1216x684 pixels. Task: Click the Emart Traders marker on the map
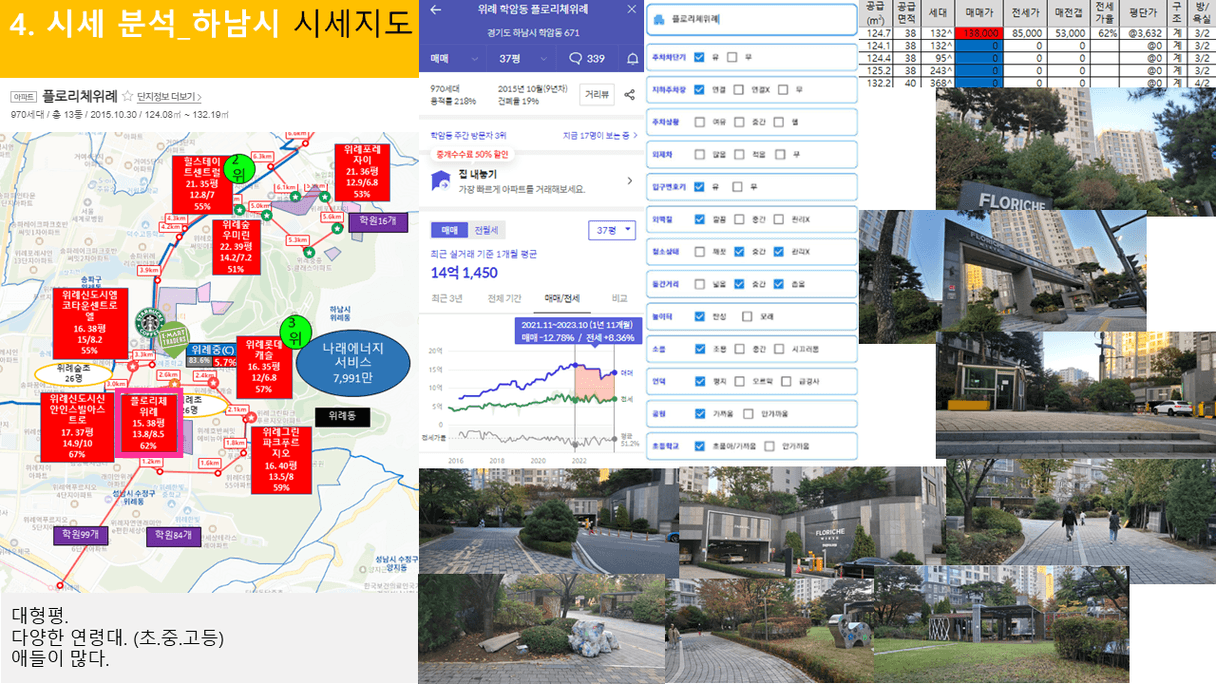[174, 337]
